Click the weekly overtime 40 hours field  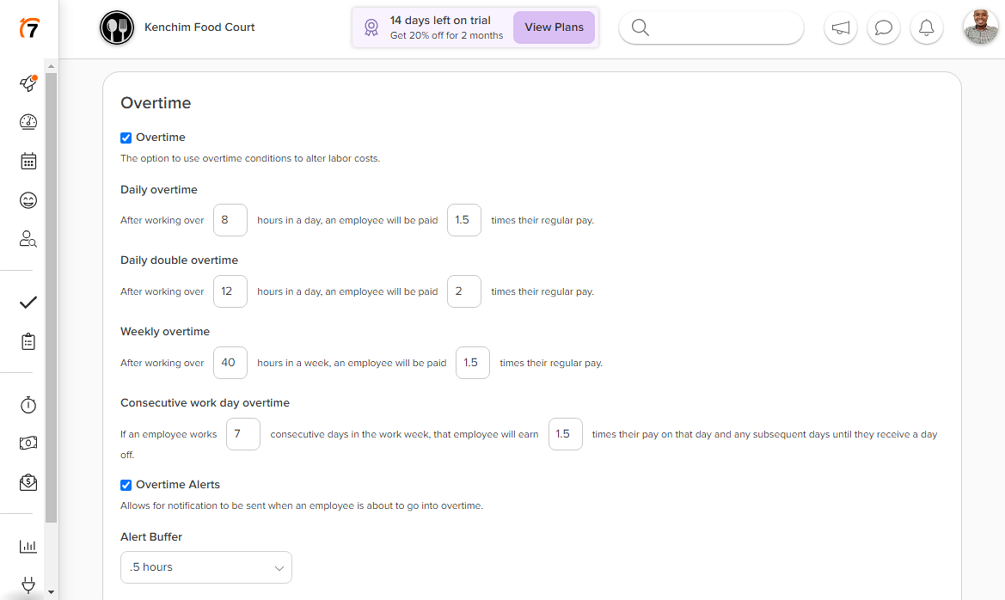pyautogui.click(x=230, y=362)
